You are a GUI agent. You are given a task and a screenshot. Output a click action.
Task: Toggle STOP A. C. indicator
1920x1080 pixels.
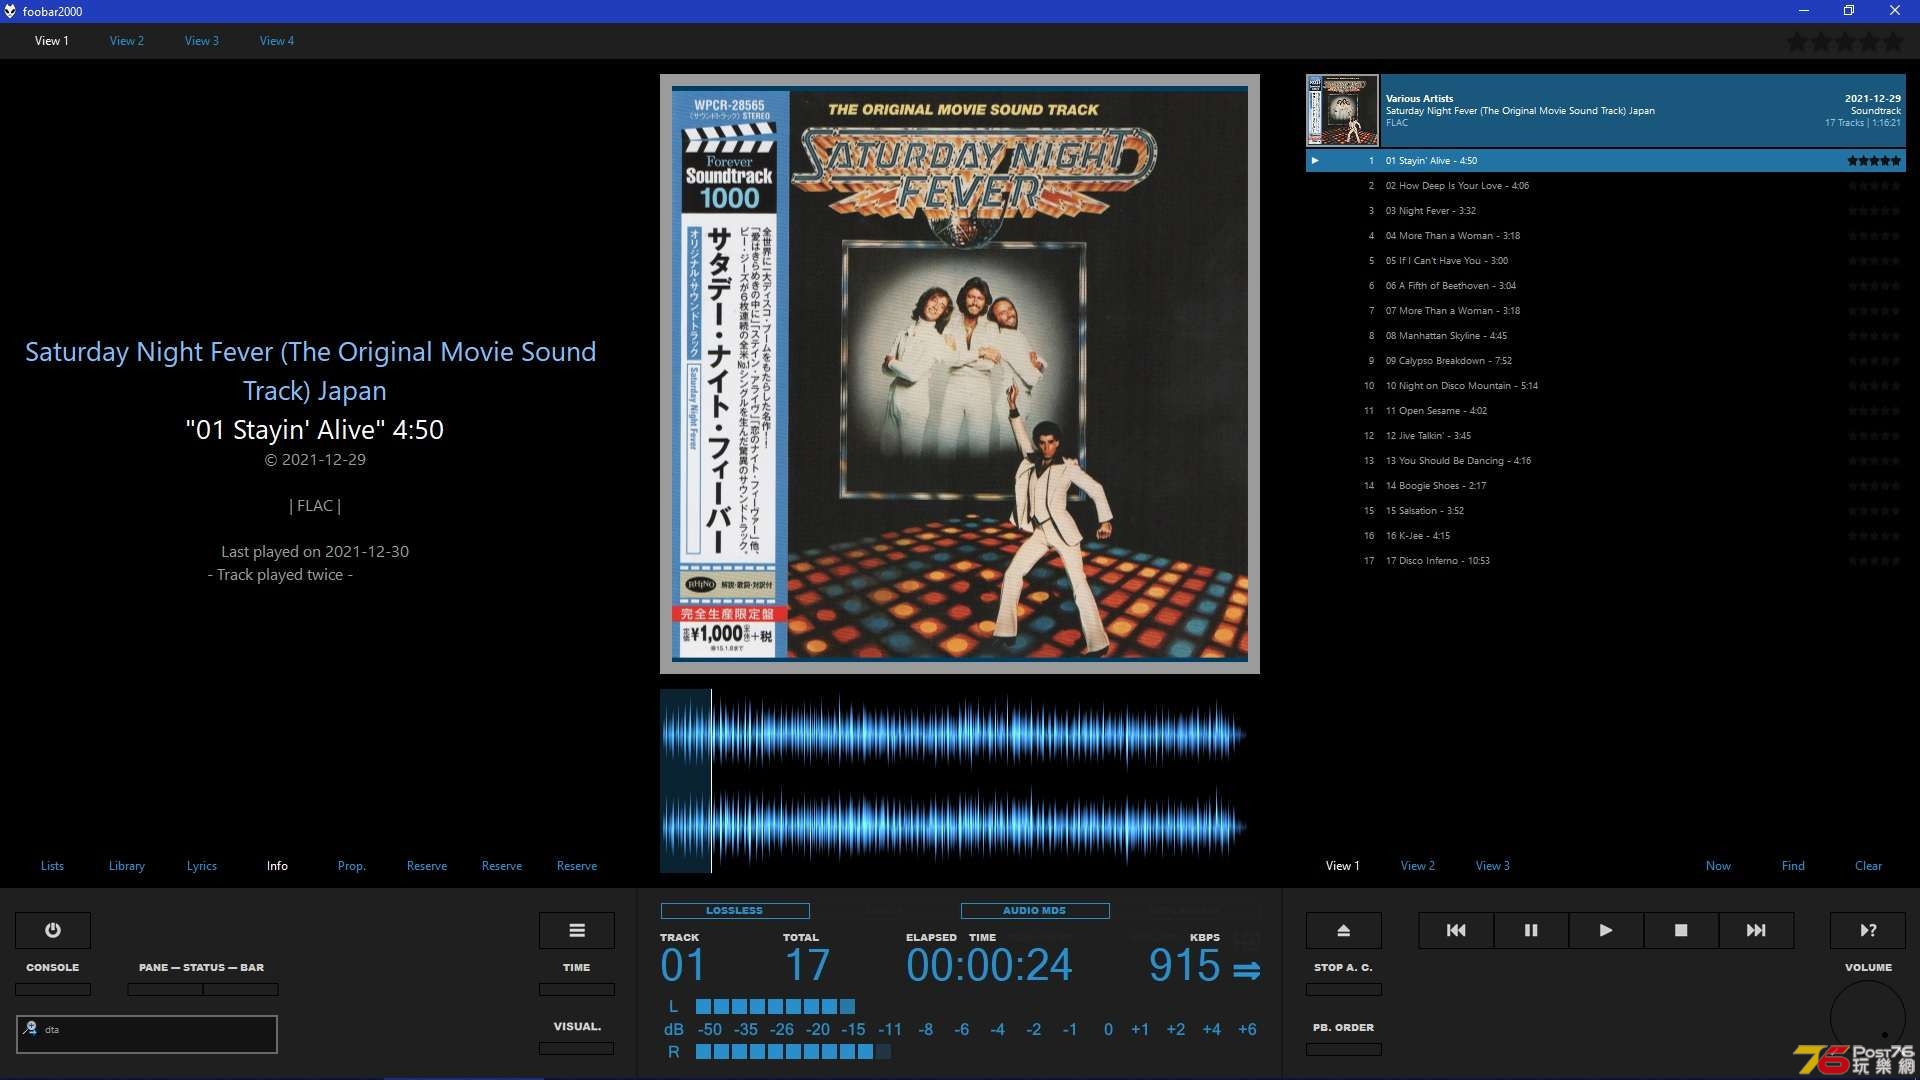pos(1344,989)
